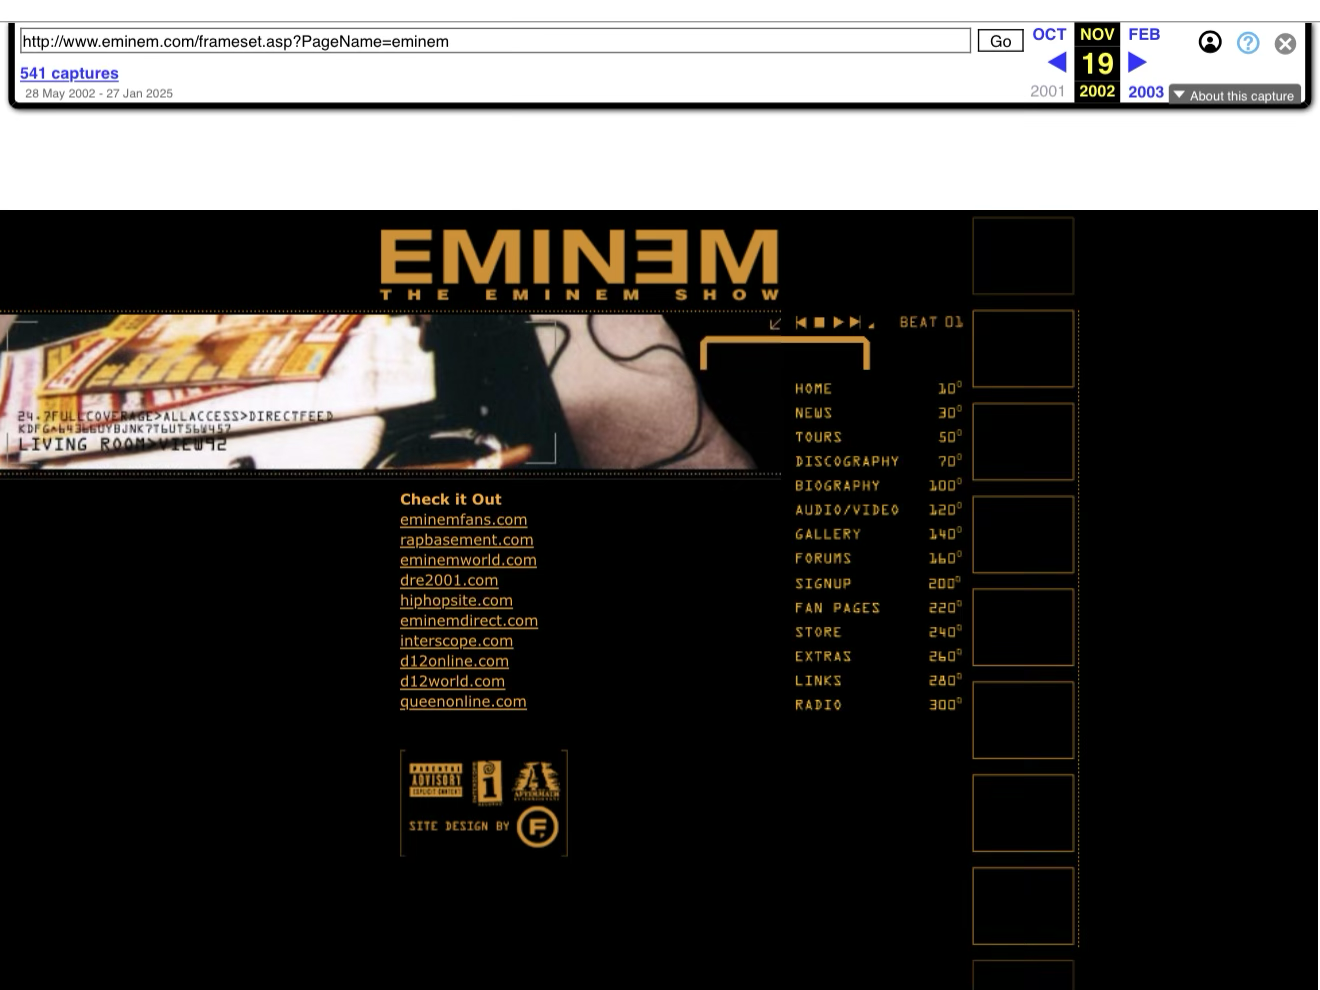Click the living room banner image
This screenshot has height=990, width=1320.
(x=390, y=392)
